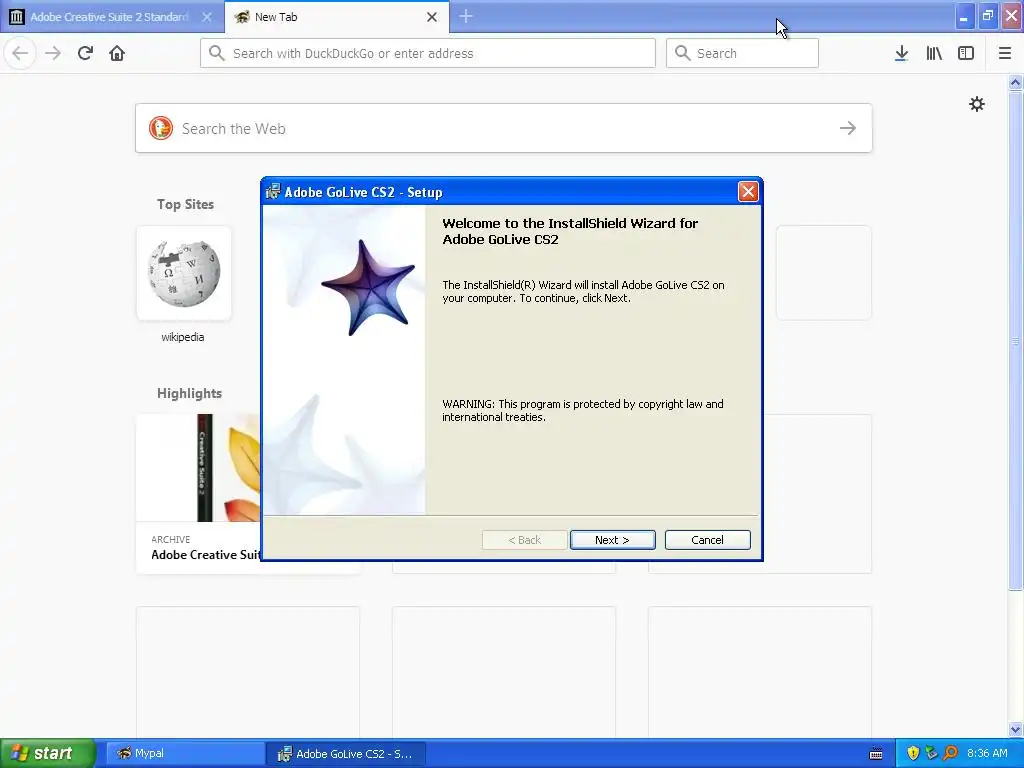The height and width of the screenshot is (768, 1024).
Task: Click the network tray icon
Action: pyautogui.click(x=931, y=753)
